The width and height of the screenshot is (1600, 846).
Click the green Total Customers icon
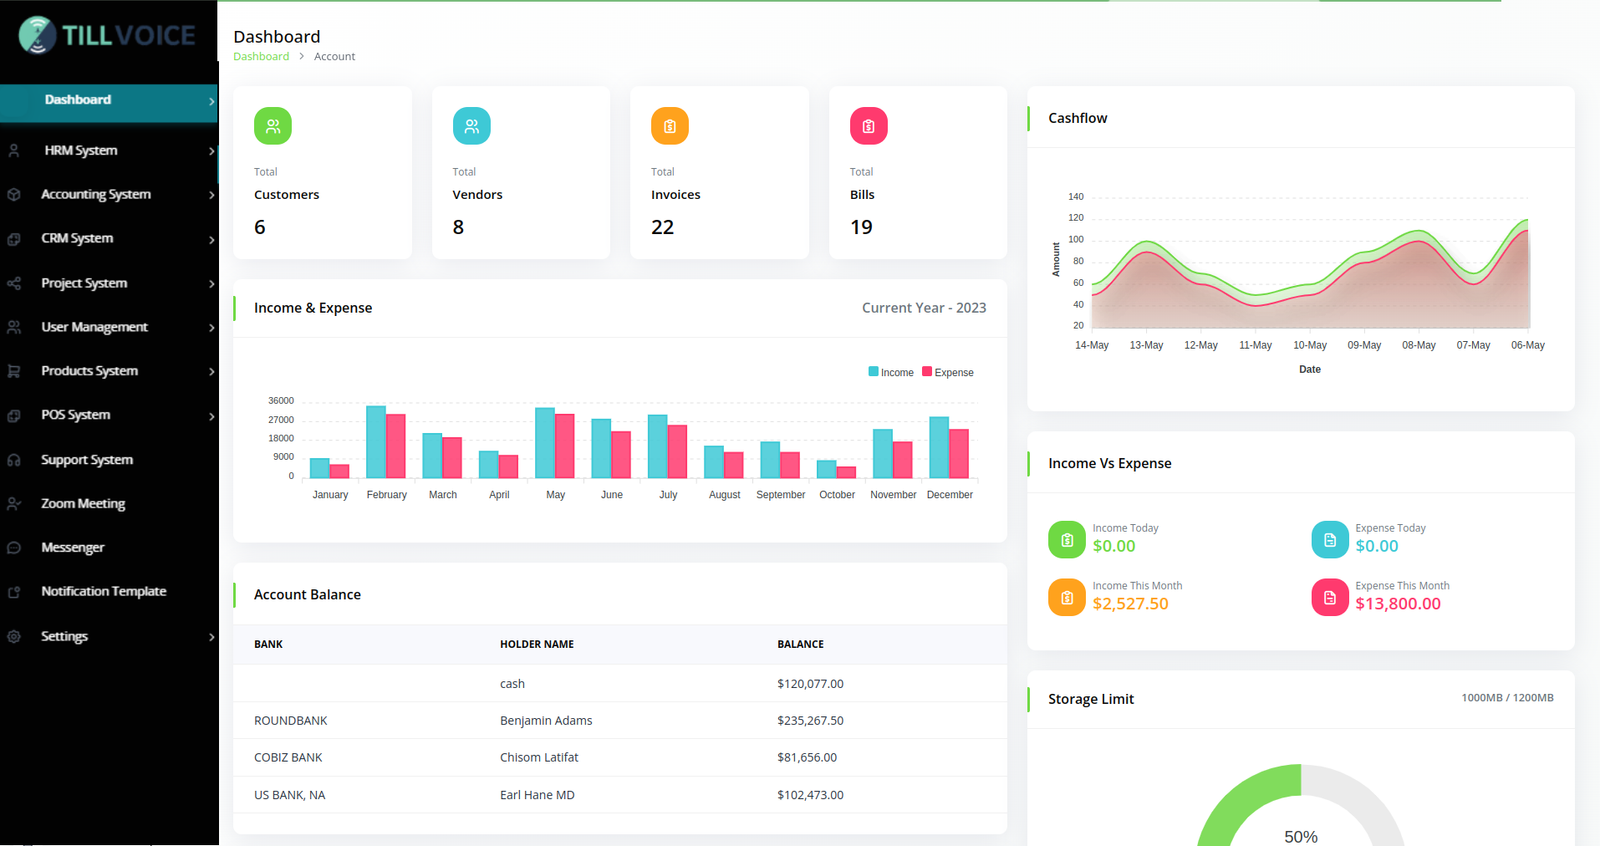(273, 126)
